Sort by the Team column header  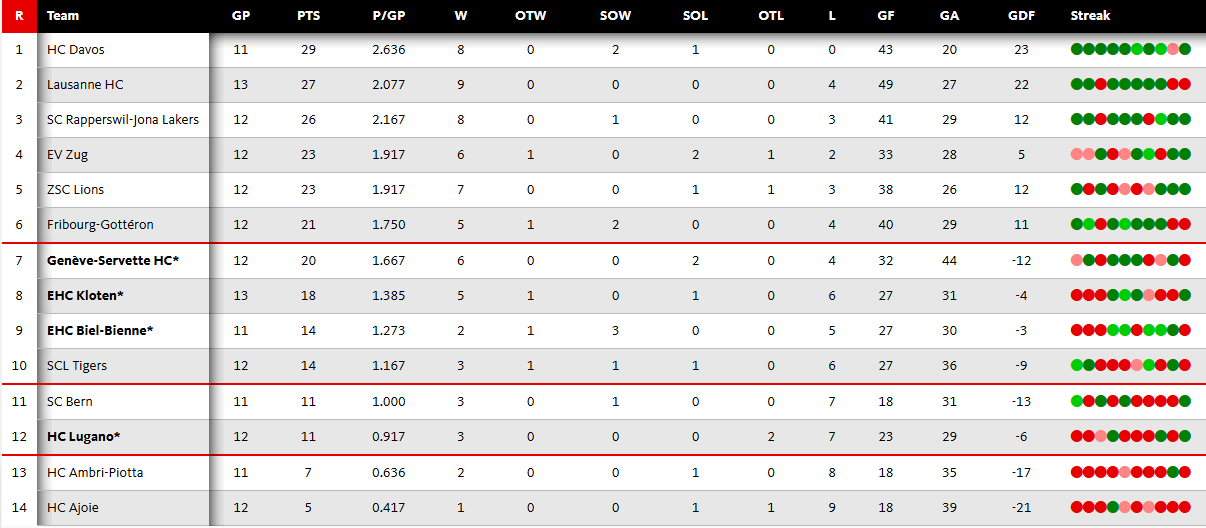pos(63,16)
